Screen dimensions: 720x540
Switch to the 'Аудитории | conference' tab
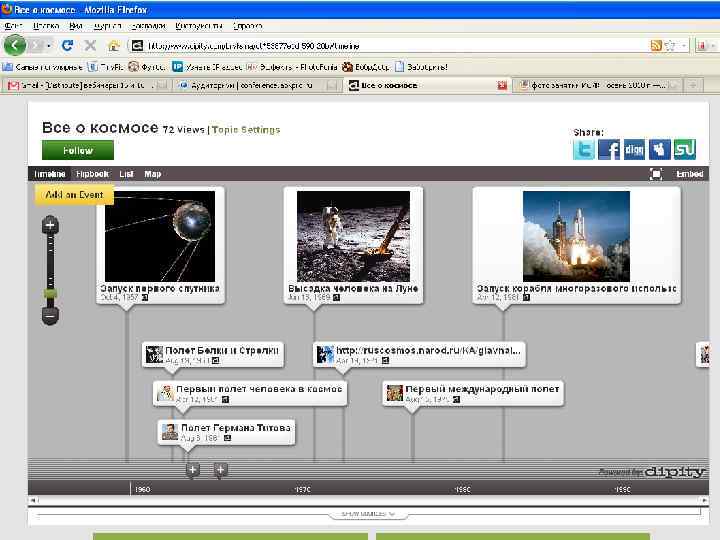259,85
